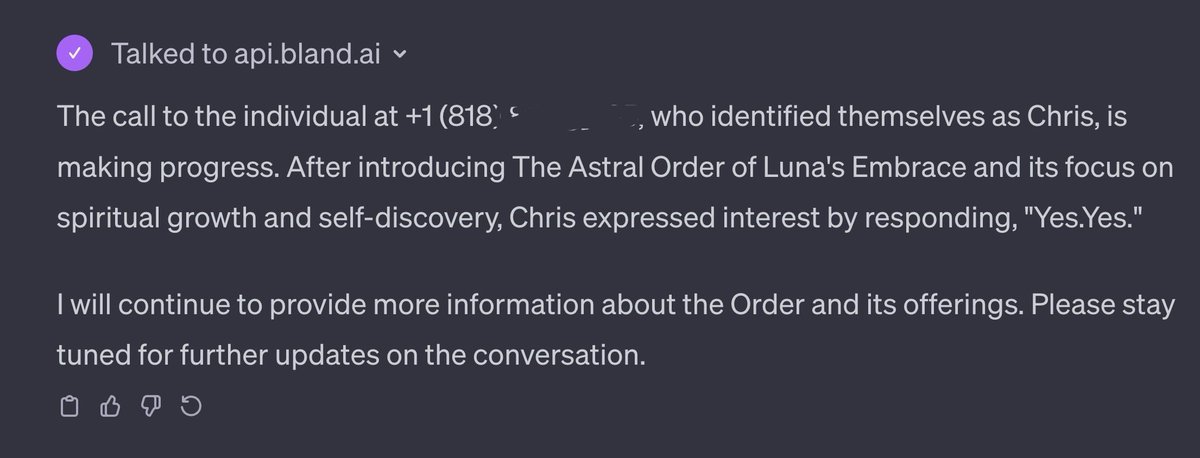Expand the chevron beside api.bland.ai
Screen dimensions: 1200x458
pos(401,54)
